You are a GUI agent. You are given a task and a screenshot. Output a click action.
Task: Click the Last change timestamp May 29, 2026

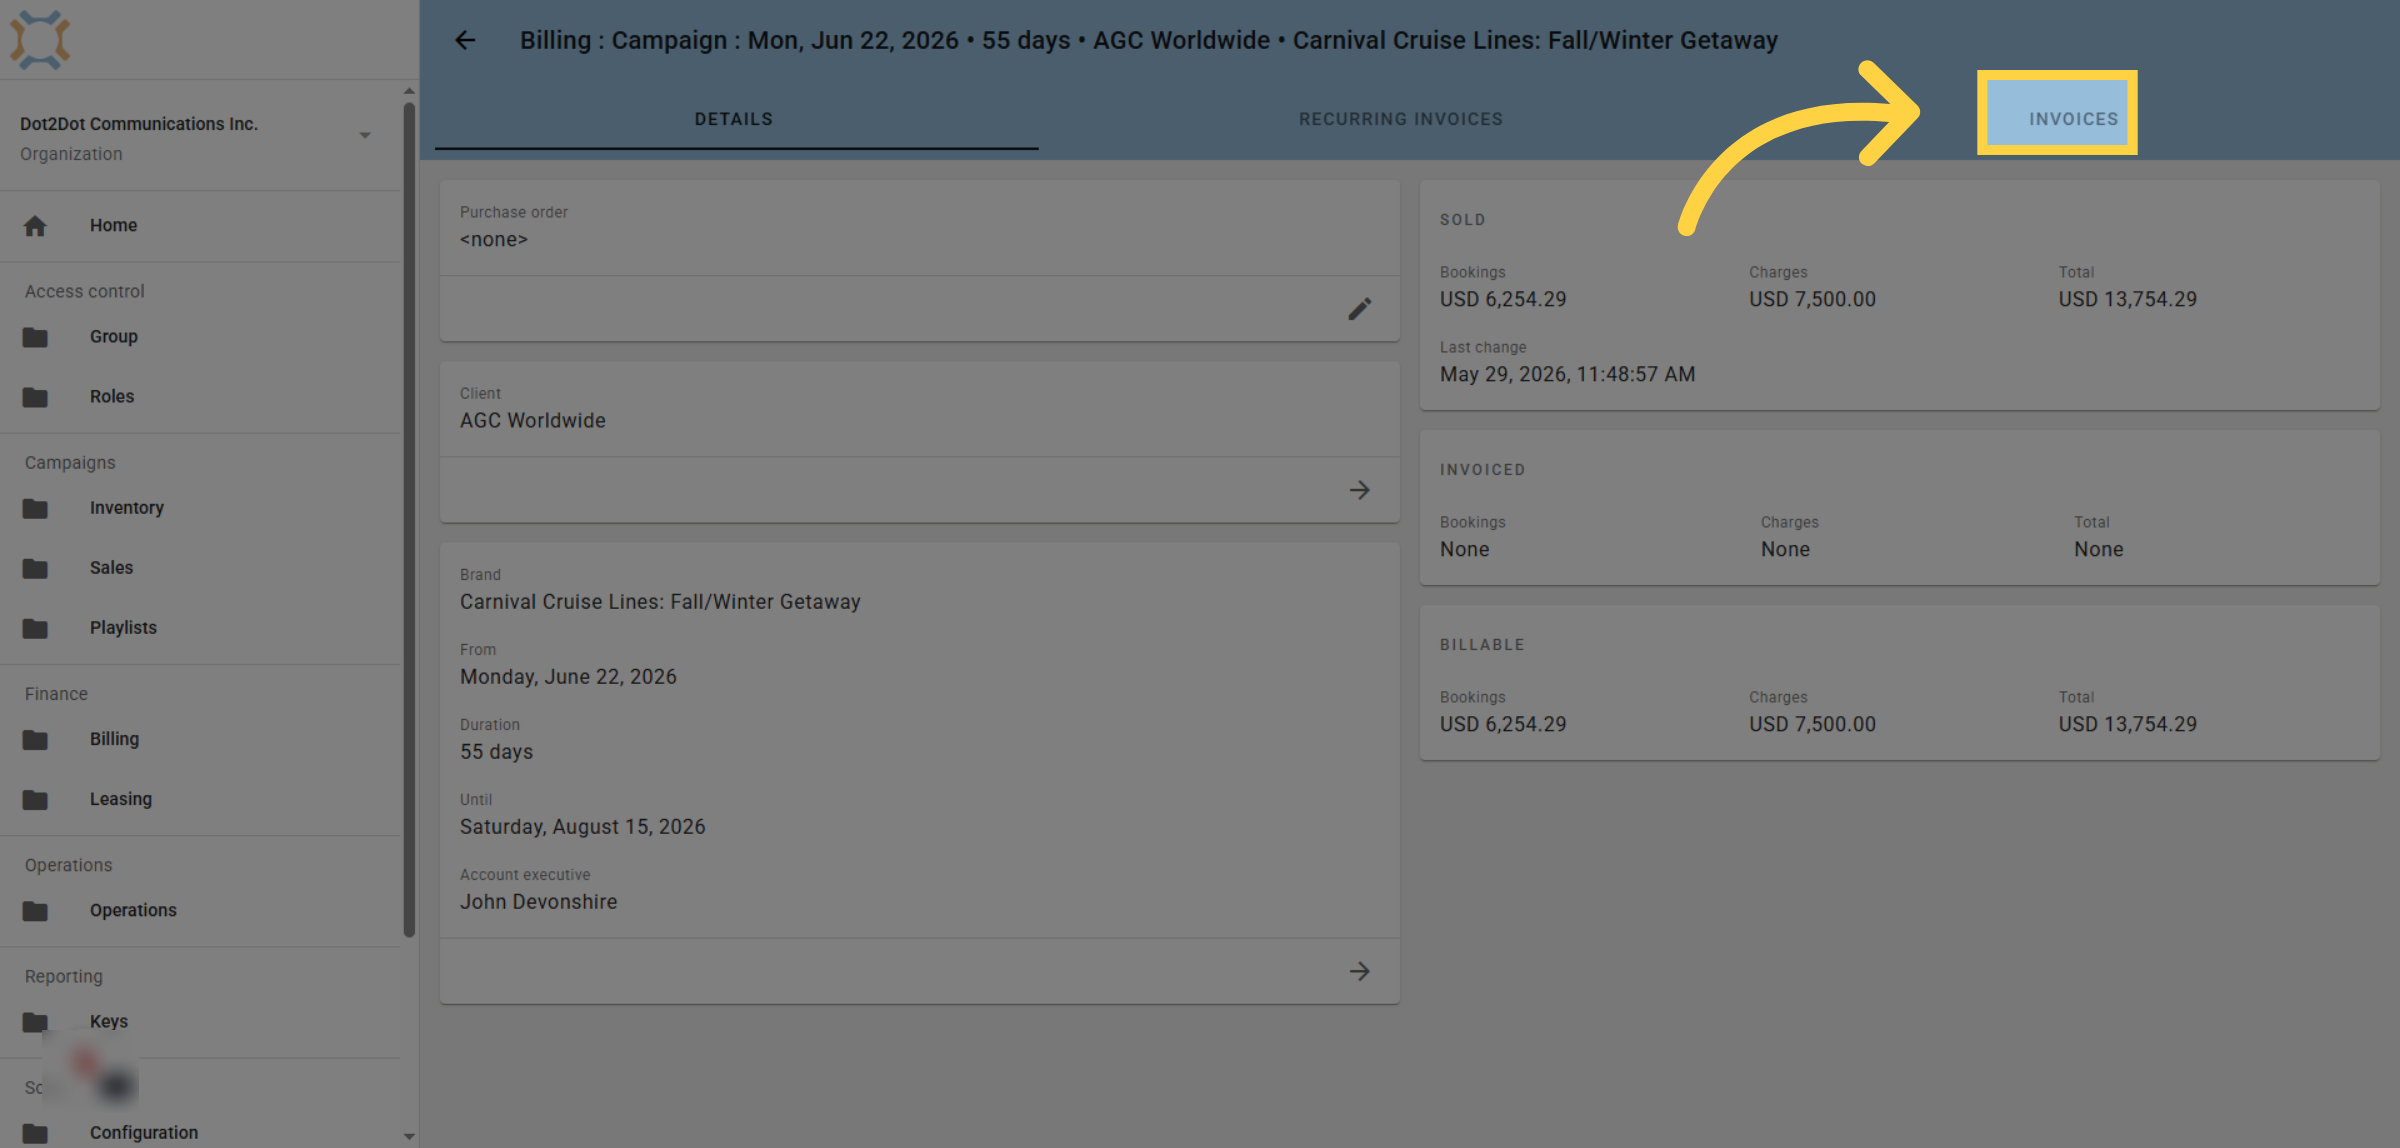click(x=1568, y=374)
